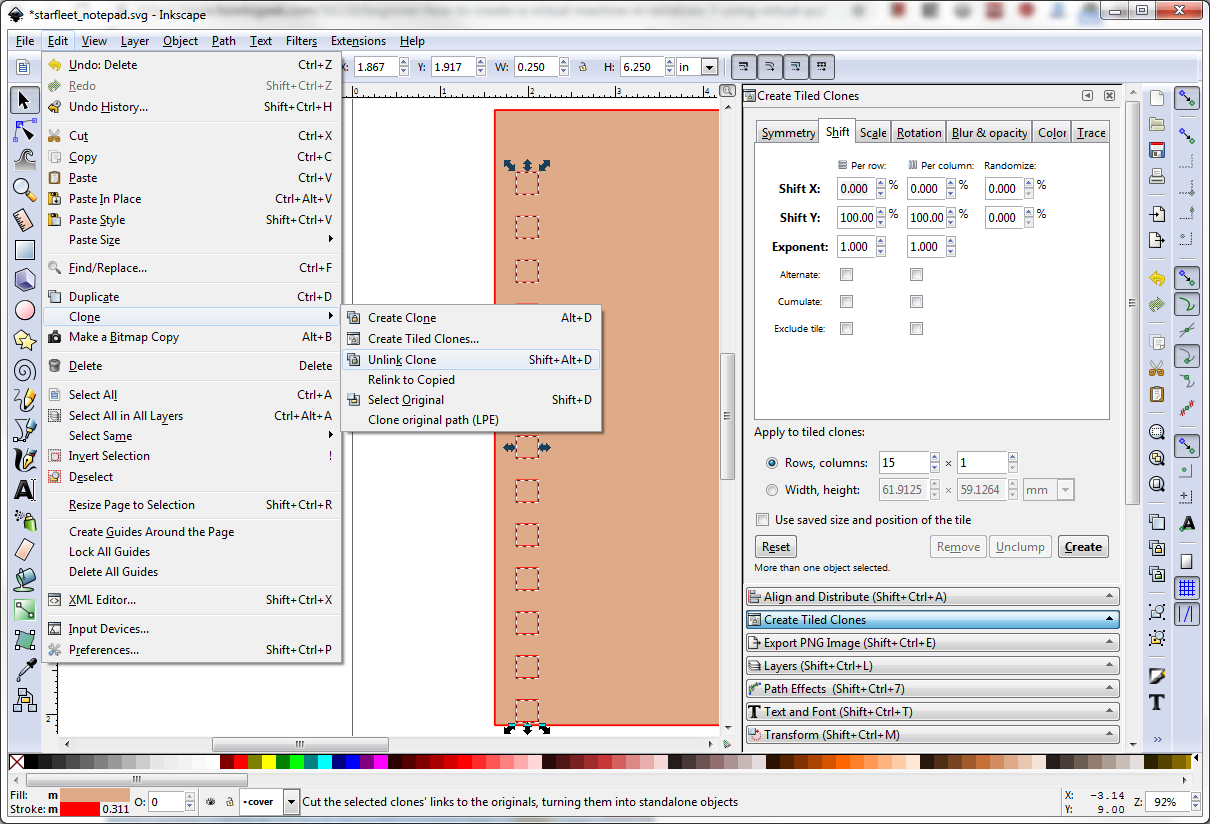The width and height of the screenshot is (1210, 824).
Task: Select the Spray tool
Action: (x=25, y=520)
